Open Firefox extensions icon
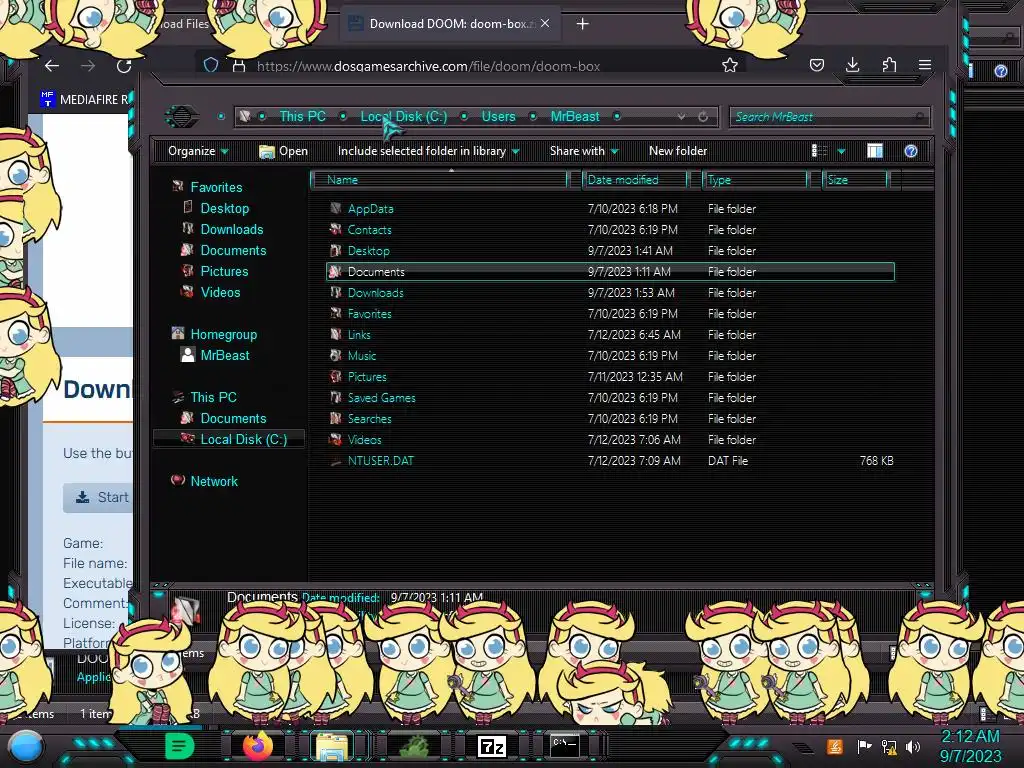 pos(889,65)
